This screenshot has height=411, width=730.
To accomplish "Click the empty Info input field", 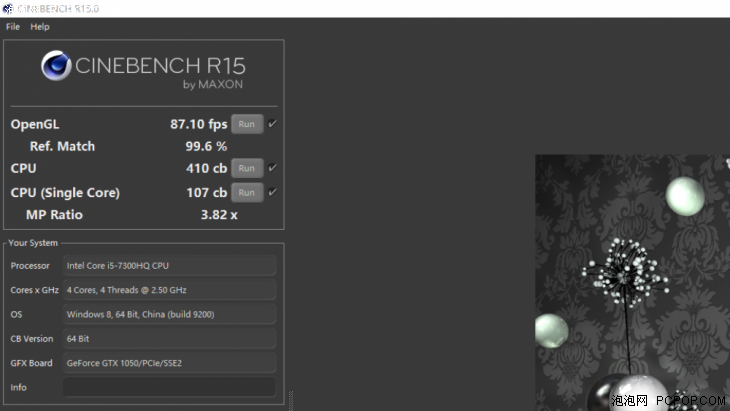I will point(169,387).
